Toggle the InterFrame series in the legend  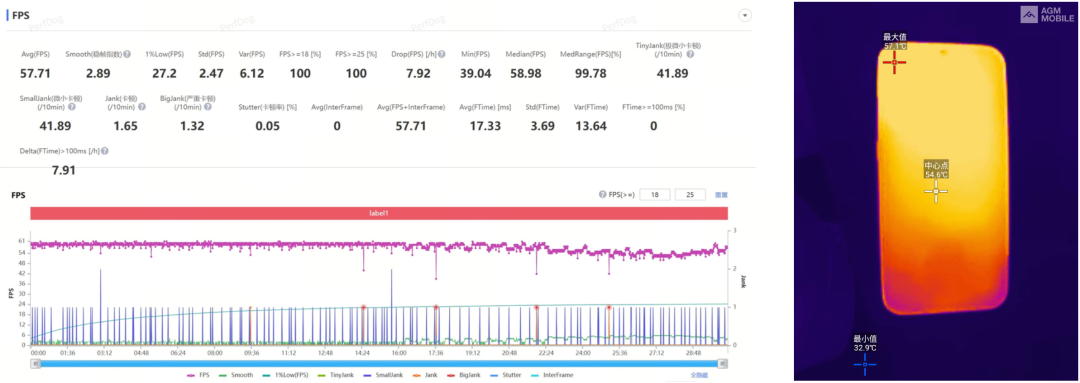(551, 375)
